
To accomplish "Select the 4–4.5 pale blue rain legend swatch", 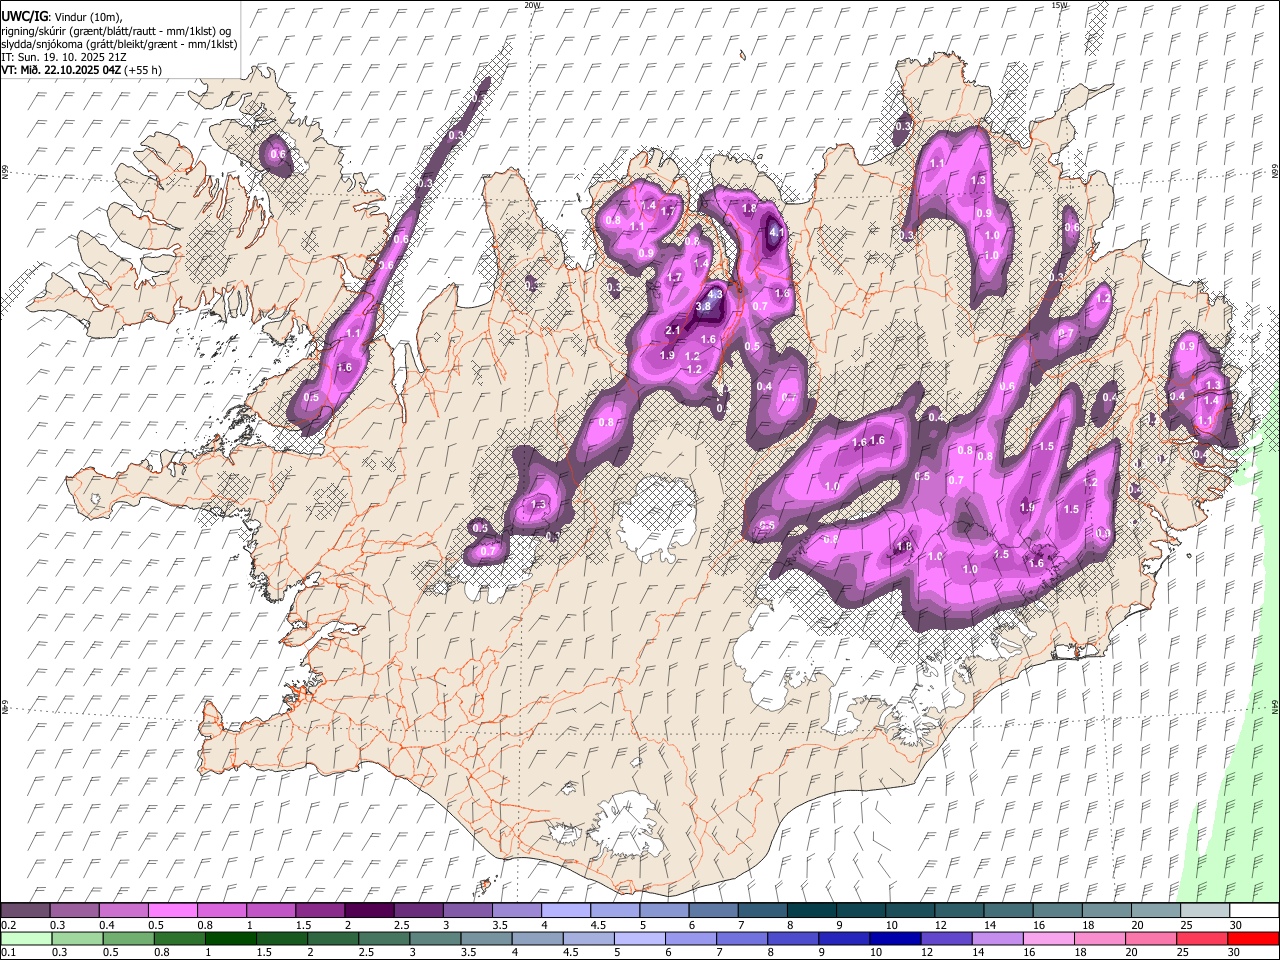I will [536, 939].
